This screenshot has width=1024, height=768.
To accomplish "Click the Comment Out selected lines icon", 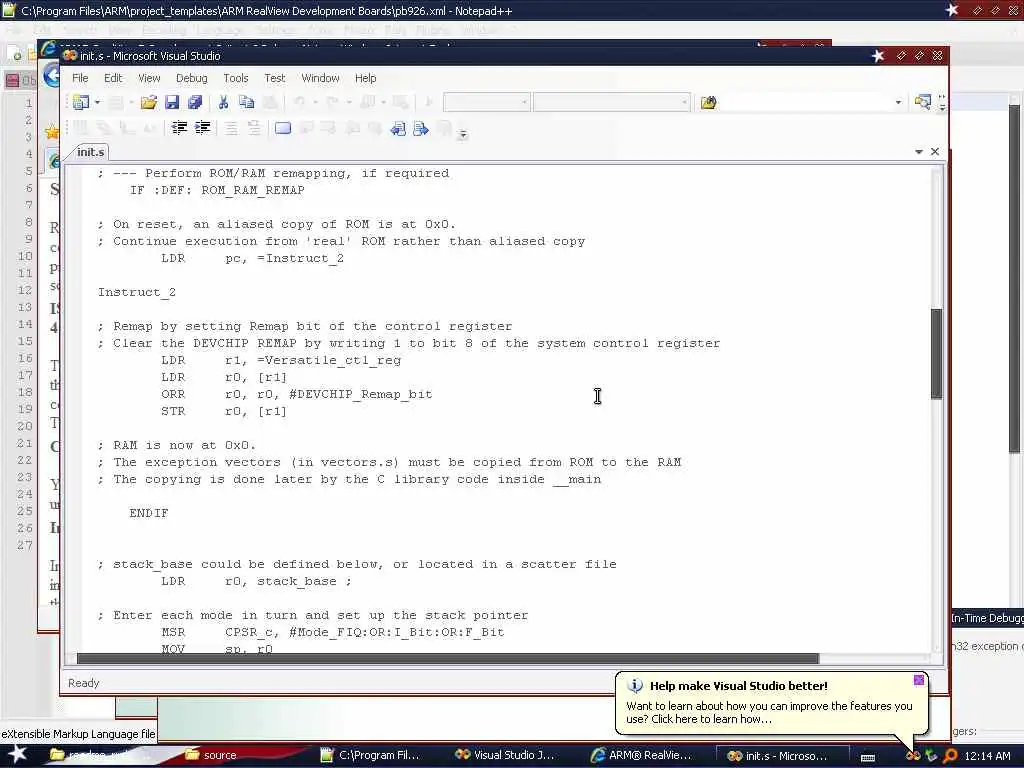I will (231, 128).
